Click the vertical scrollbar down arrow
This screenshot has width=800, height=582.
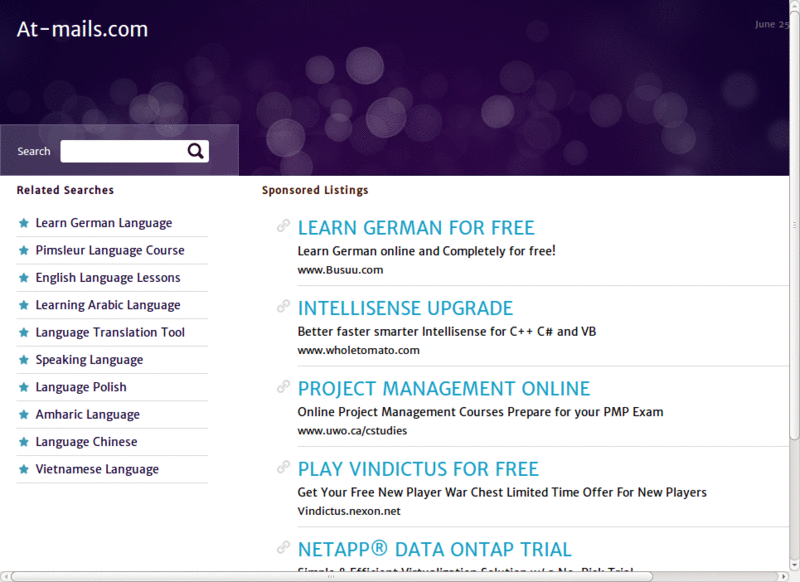(794, 566)
